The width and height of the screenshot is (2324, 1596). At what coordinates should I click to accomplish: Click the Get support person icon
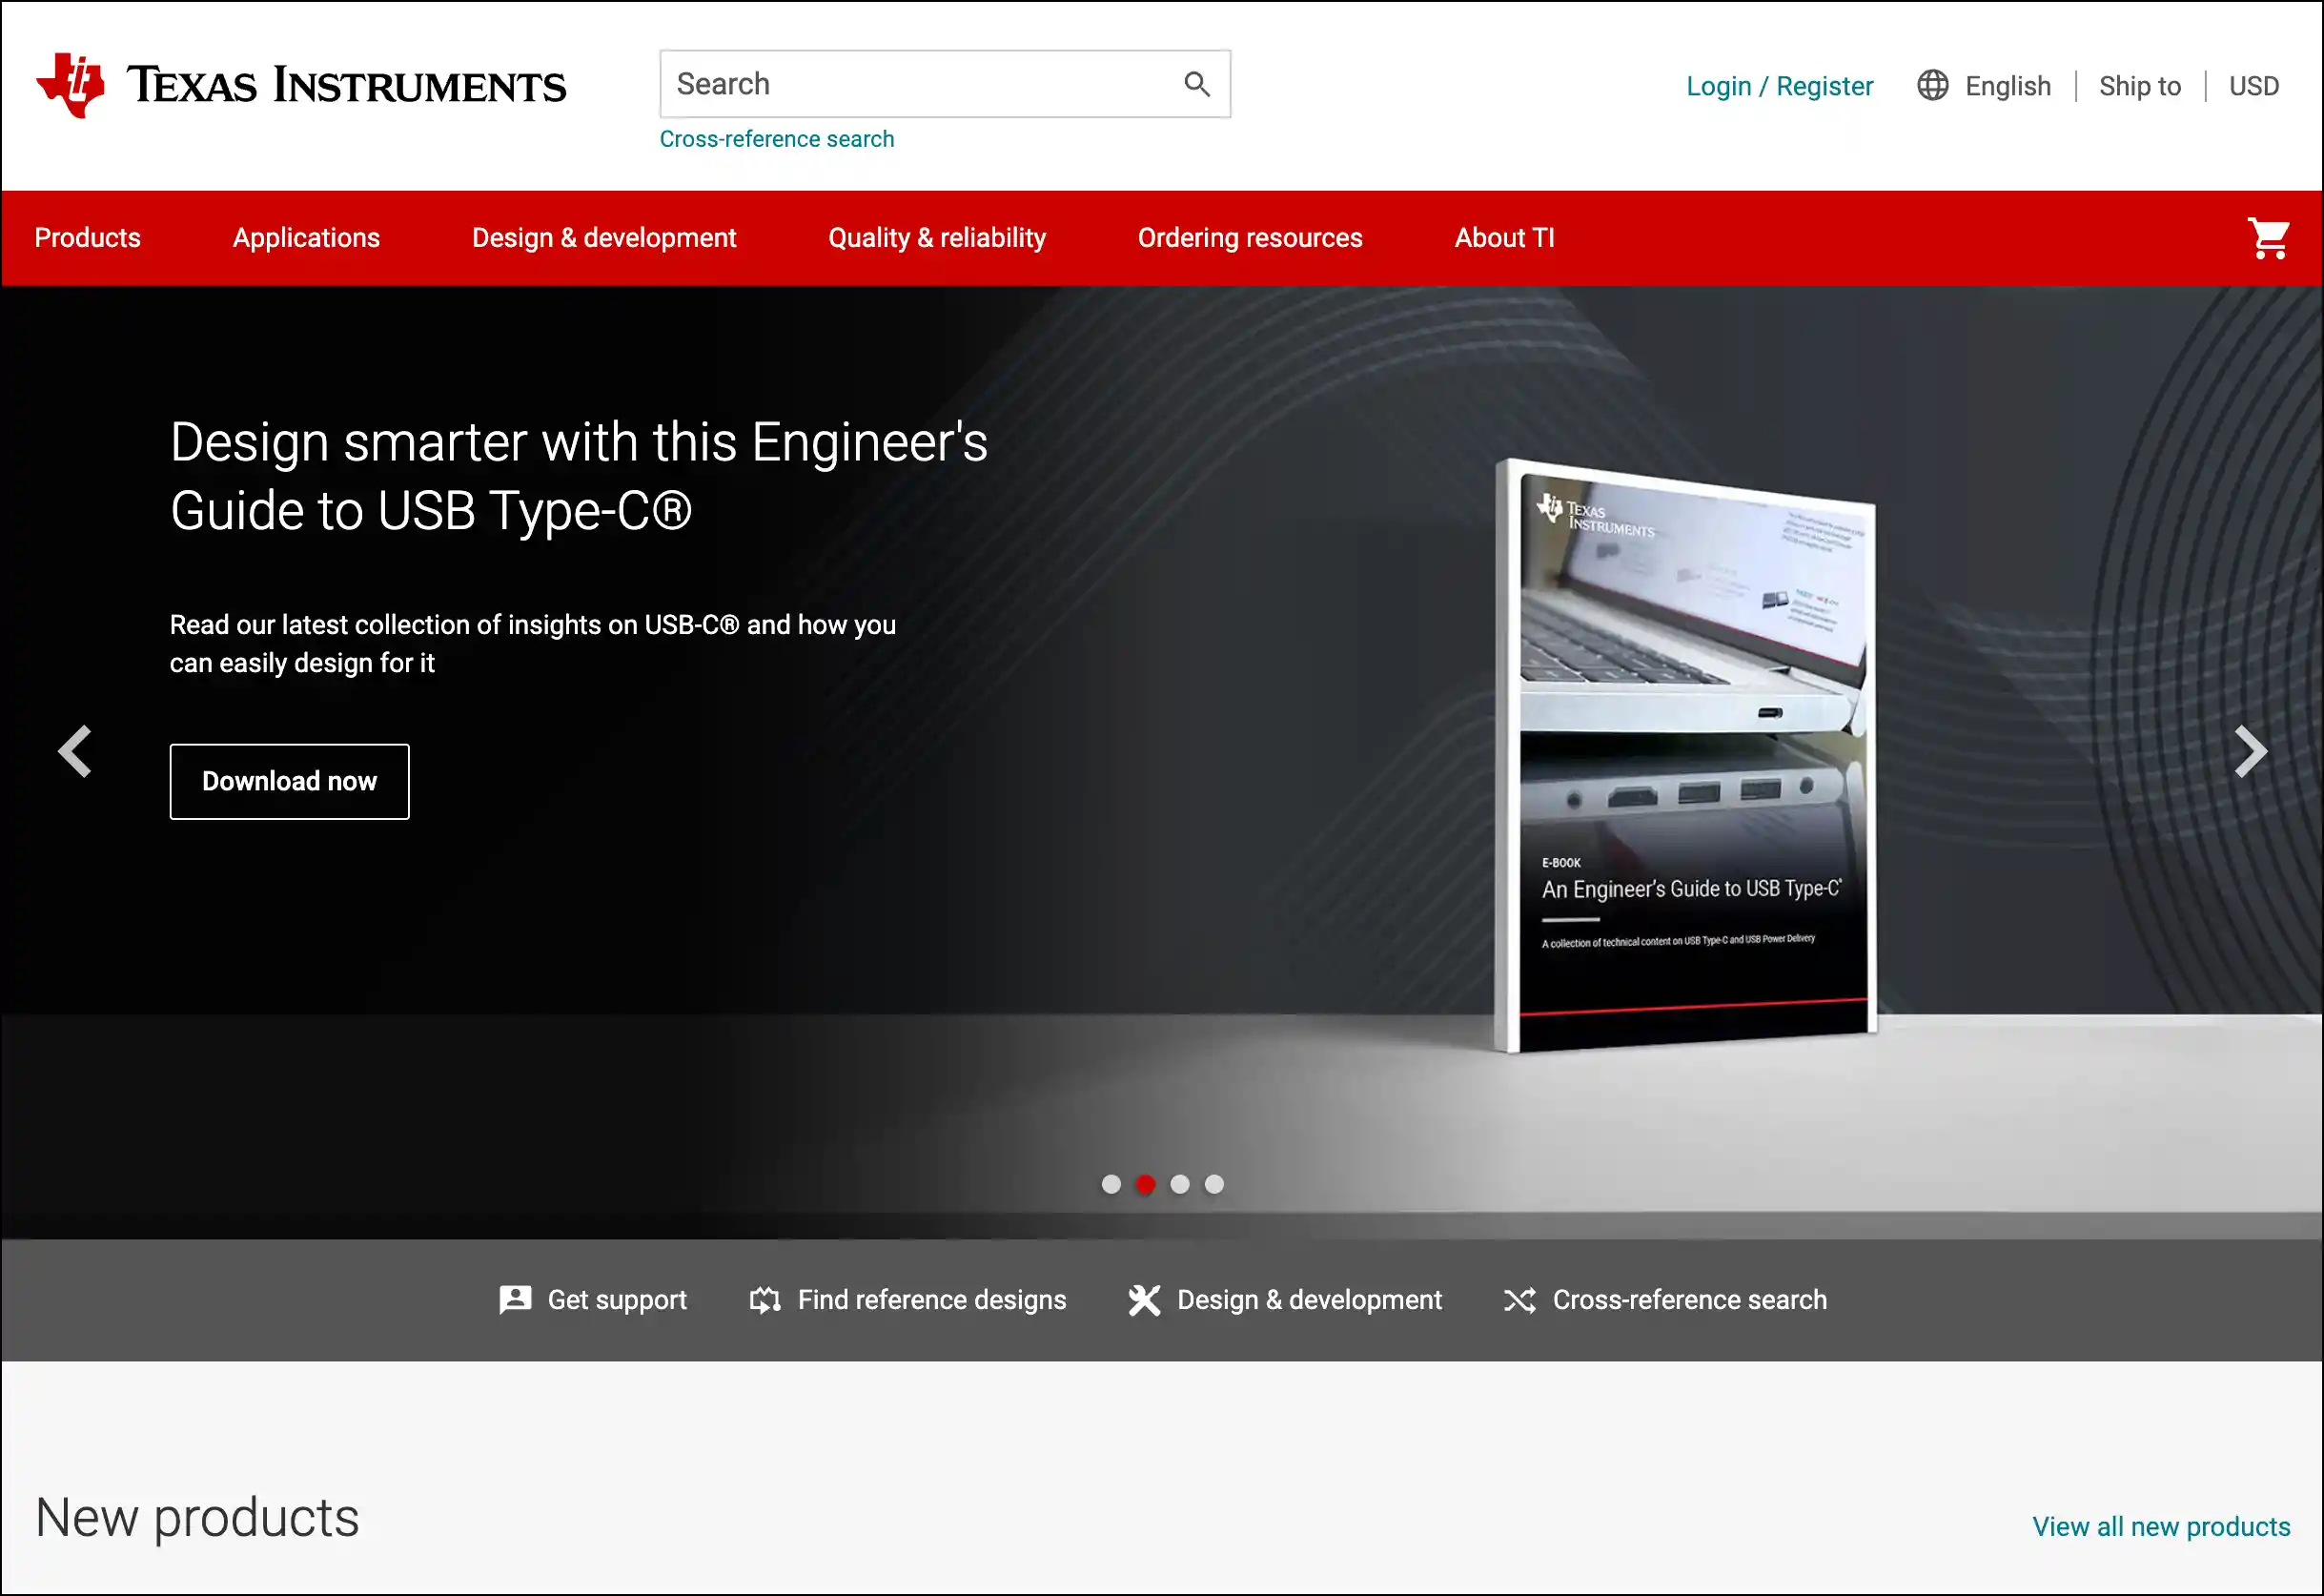[515, 1300]
